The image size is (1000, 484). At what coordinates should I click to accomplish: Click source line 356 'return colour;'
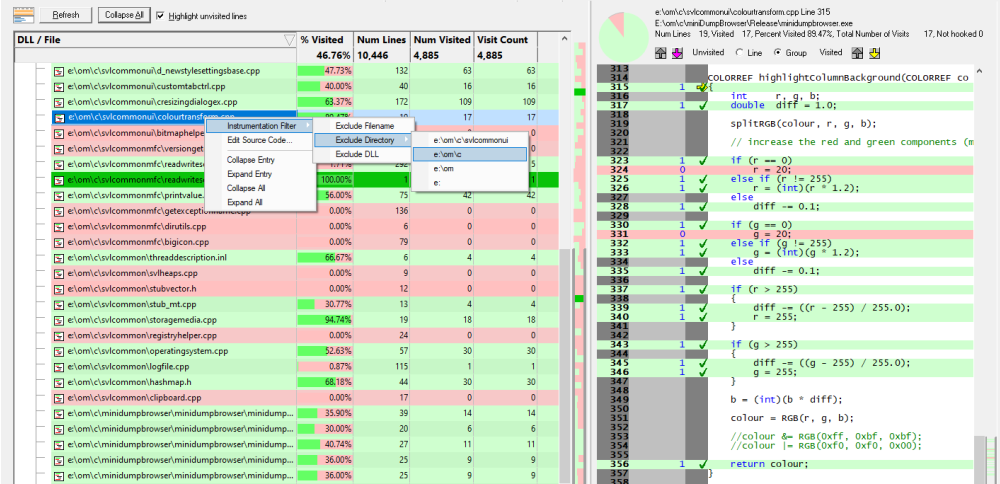(x=786, y=464)
